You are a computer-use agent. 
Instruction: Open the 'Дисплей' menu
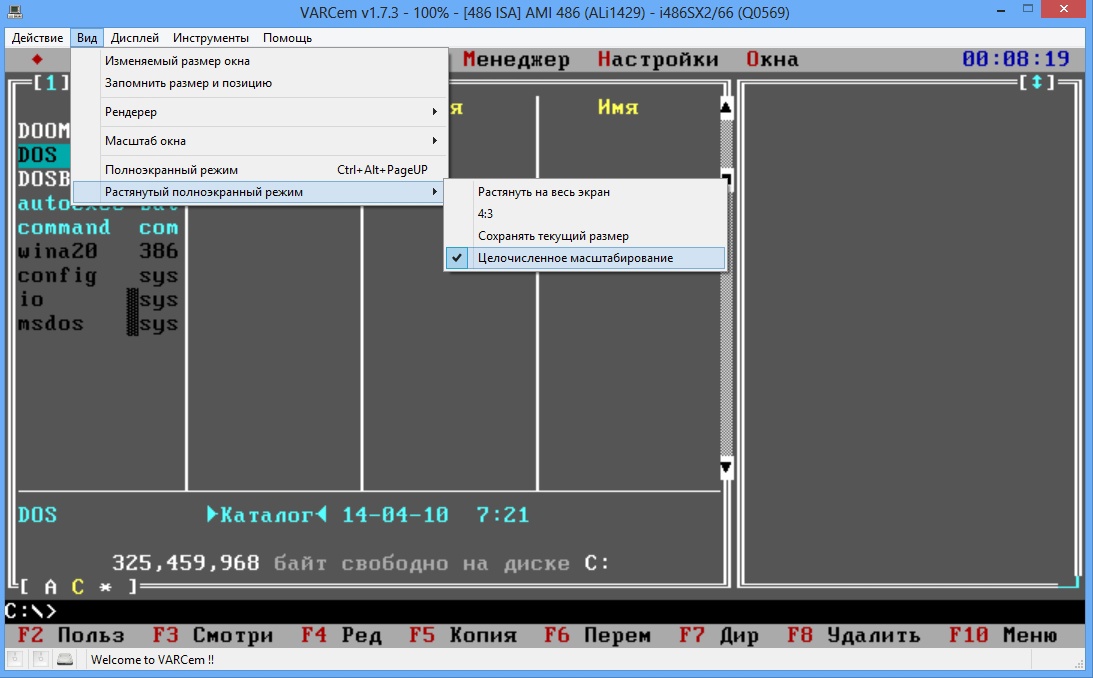(x=135, y=37)
